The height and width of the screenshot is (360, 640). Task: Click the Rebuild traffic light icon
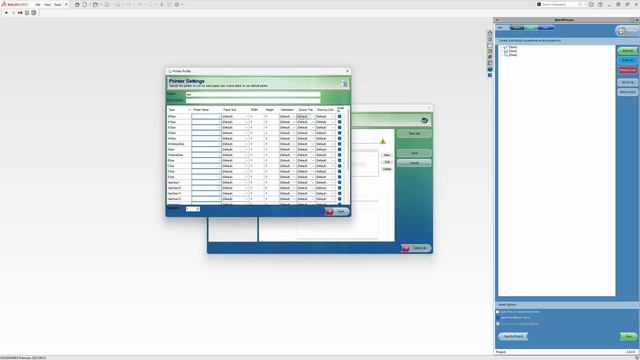[162, 4]
